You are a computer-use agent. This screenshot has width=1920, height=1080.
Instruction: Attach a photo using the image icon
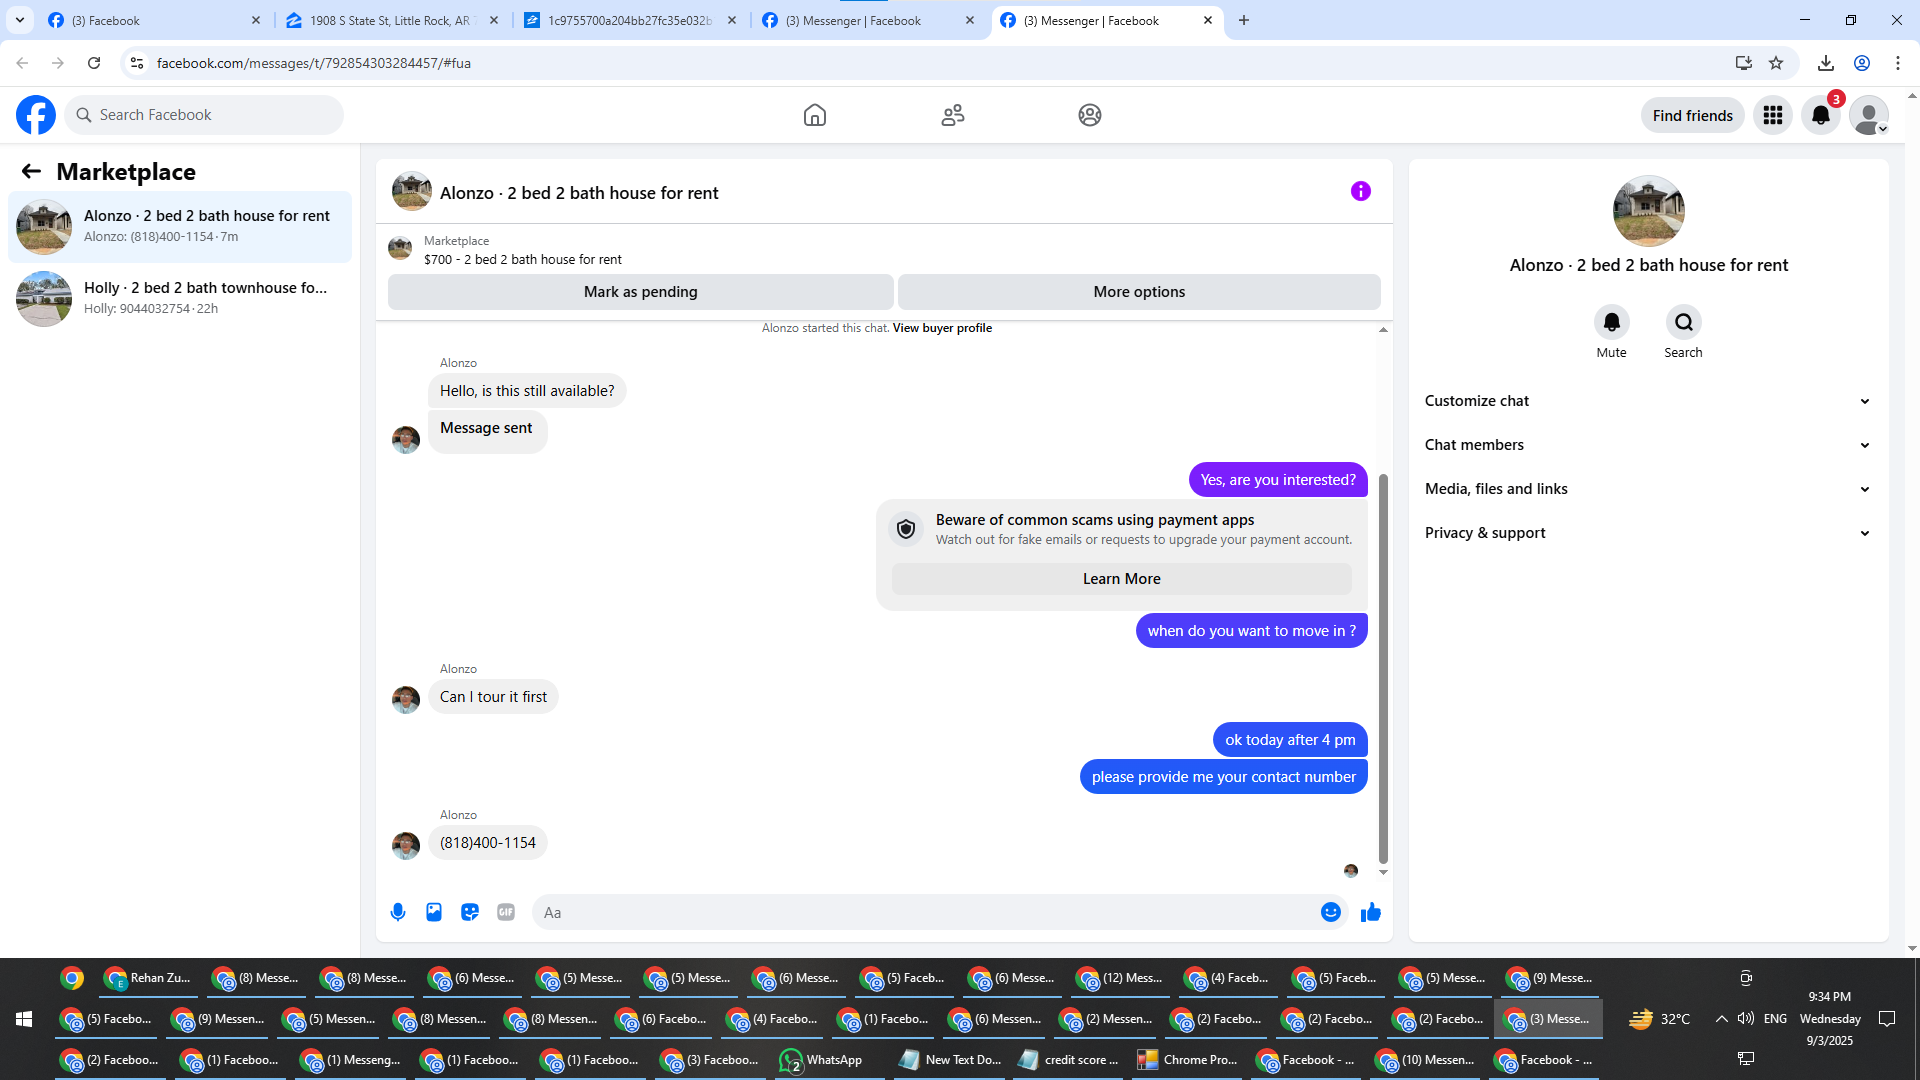coord(434,912)
